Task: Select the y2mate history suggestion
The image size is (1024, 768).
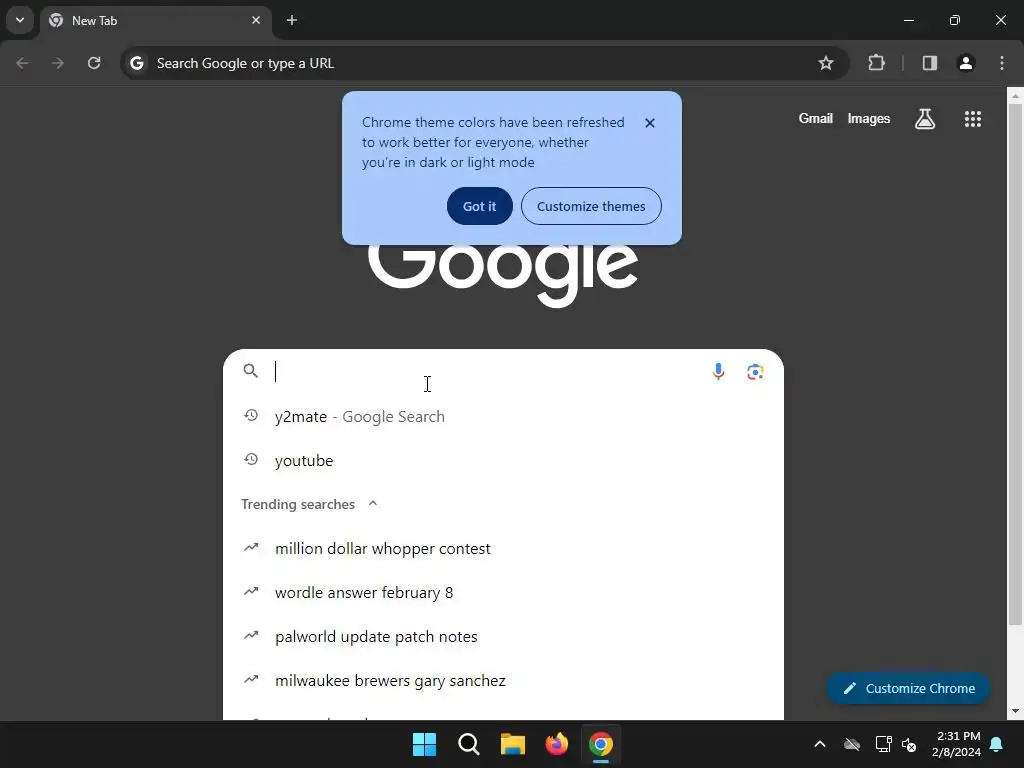Action: [x=503, y=417]
